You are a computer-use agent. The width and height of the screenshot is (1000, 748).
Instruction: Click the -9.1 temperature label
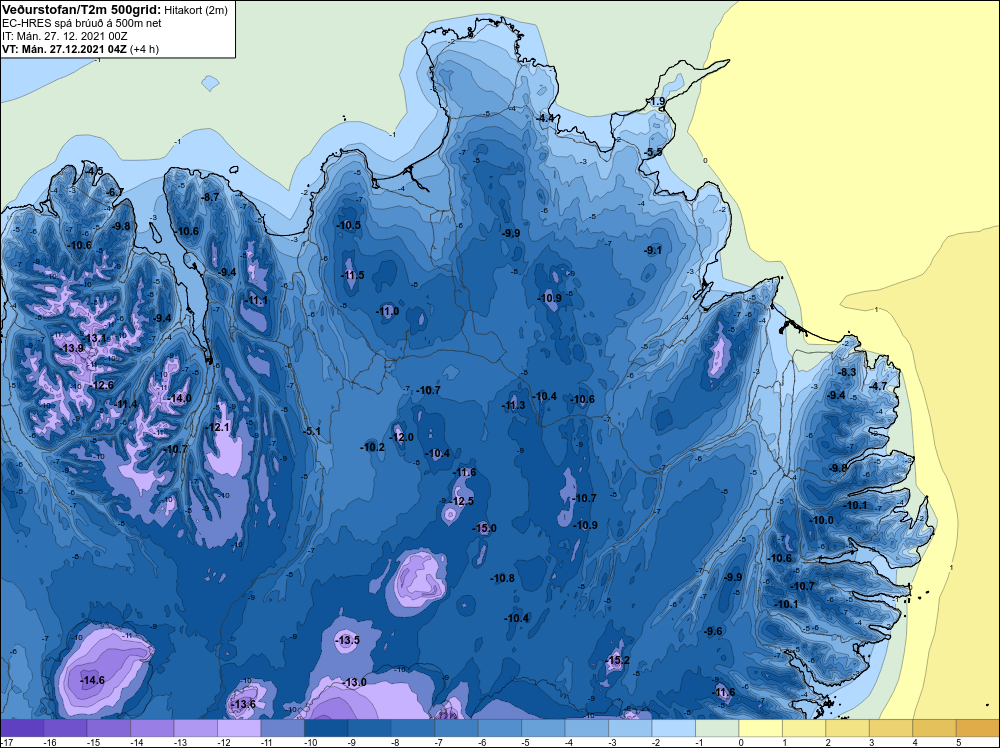coord(652,251)
